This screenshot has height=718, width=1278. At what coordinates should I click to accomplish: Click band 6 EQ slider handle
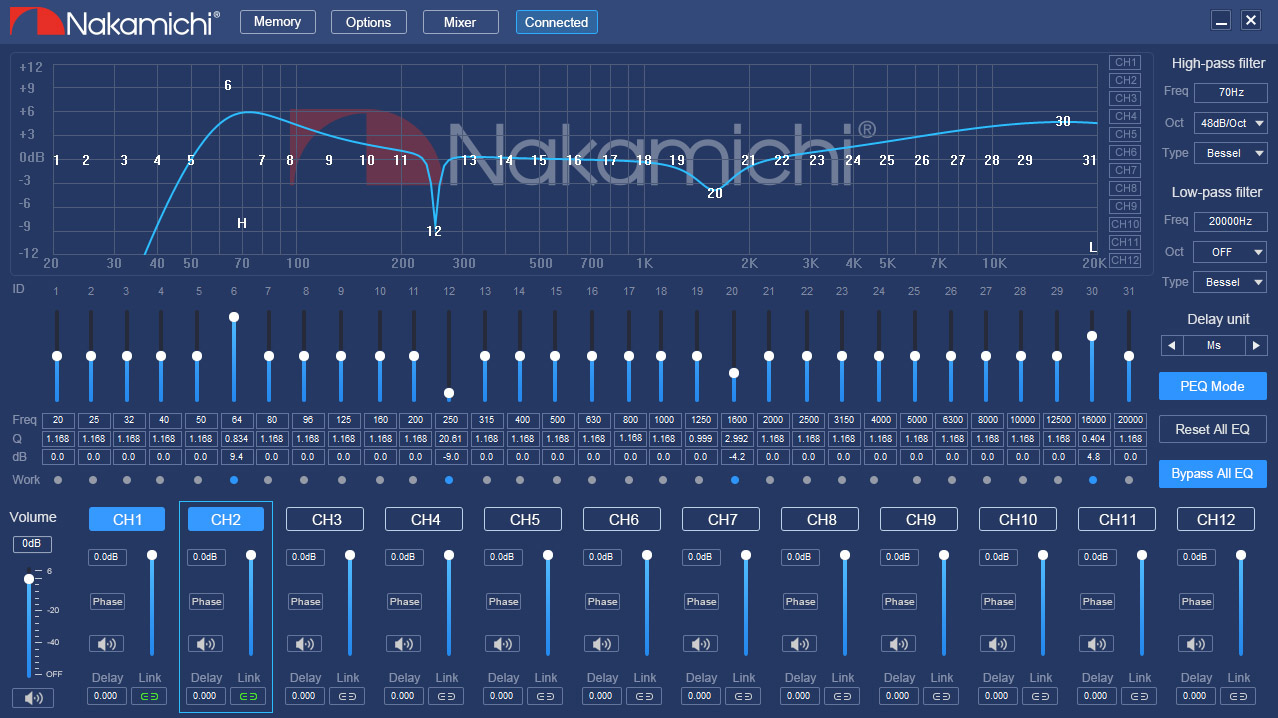tap(234, 317)
